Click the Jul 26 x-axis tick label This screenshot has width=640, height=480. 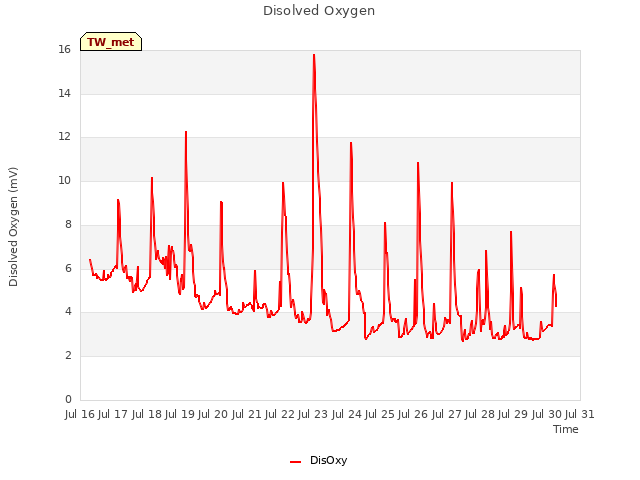(x=413, y=414)
